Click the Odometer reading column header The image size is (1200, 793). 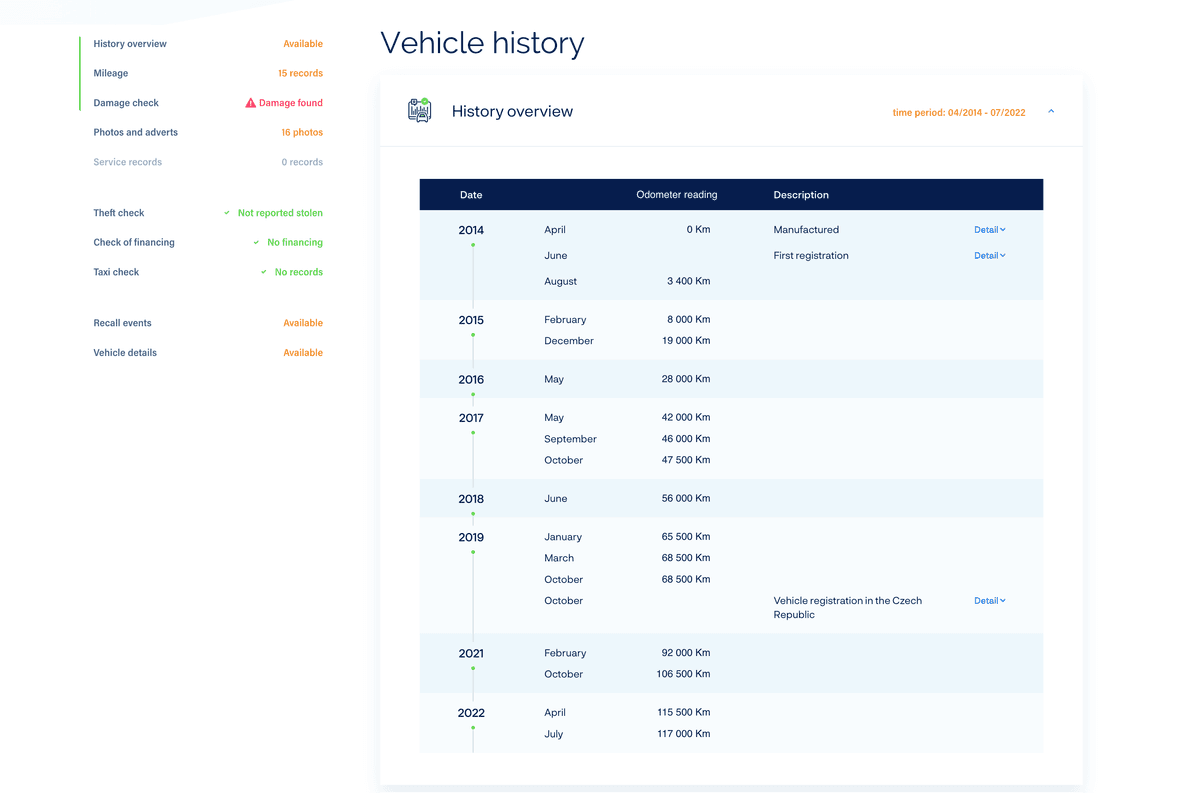click(677, 195)
